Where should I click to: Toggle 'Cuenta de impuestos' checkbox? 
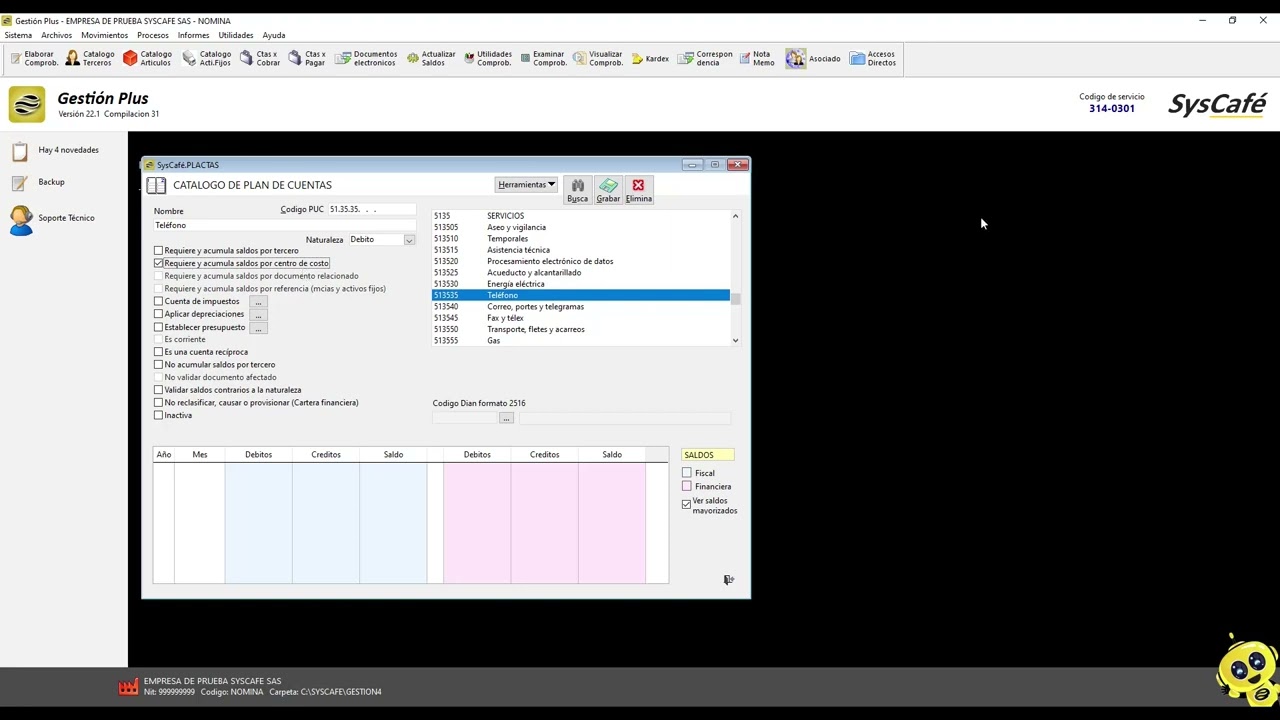pyautogui.click(x=158, y=301)
